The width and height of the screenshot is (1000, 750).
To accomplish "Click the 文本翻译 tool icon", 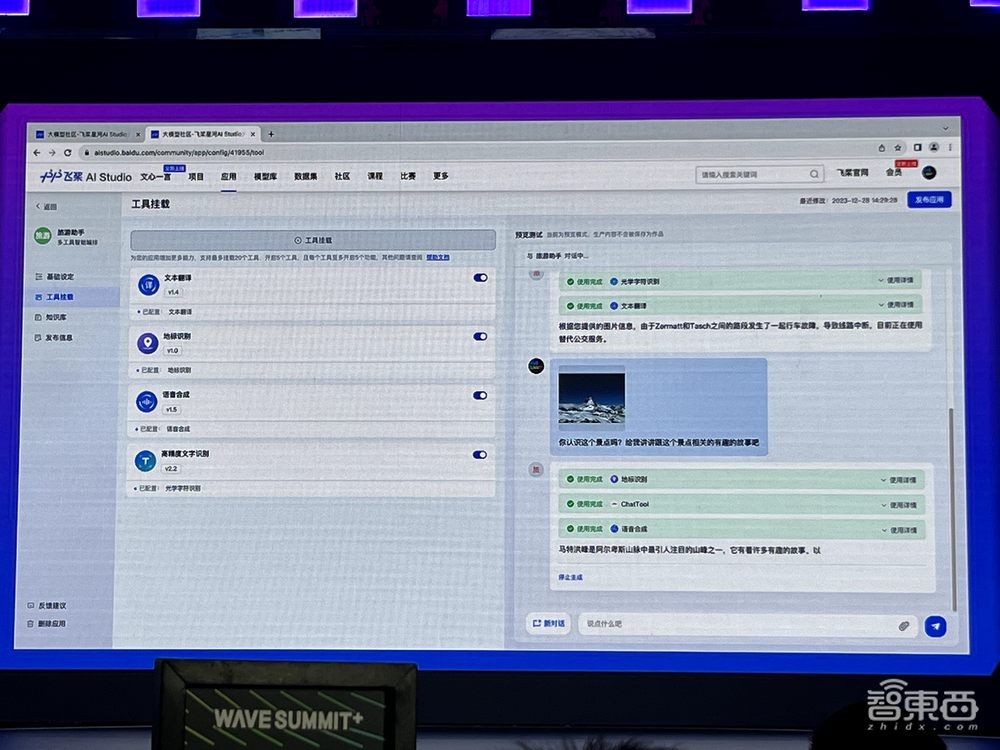I will 147,286.
